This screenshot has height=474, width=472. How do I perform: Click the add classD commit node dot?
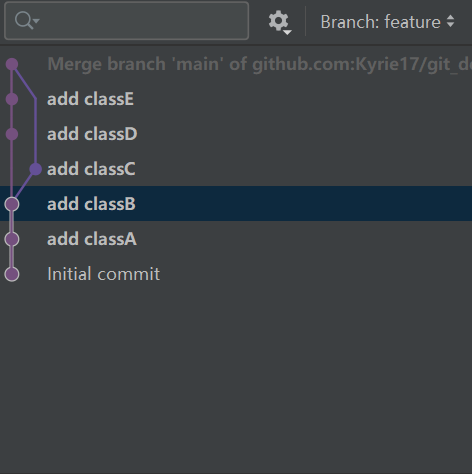point(12,134)
